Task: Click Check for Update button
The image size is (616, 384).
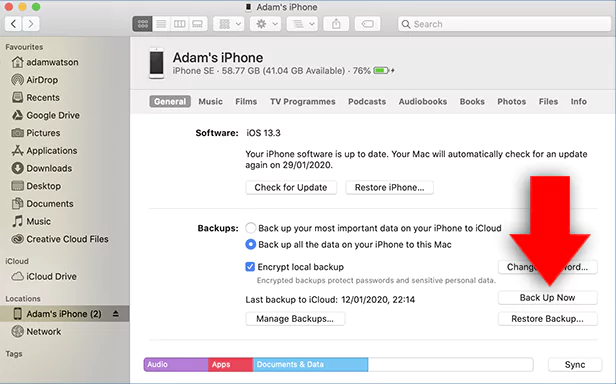Action: tap(291, 187)
